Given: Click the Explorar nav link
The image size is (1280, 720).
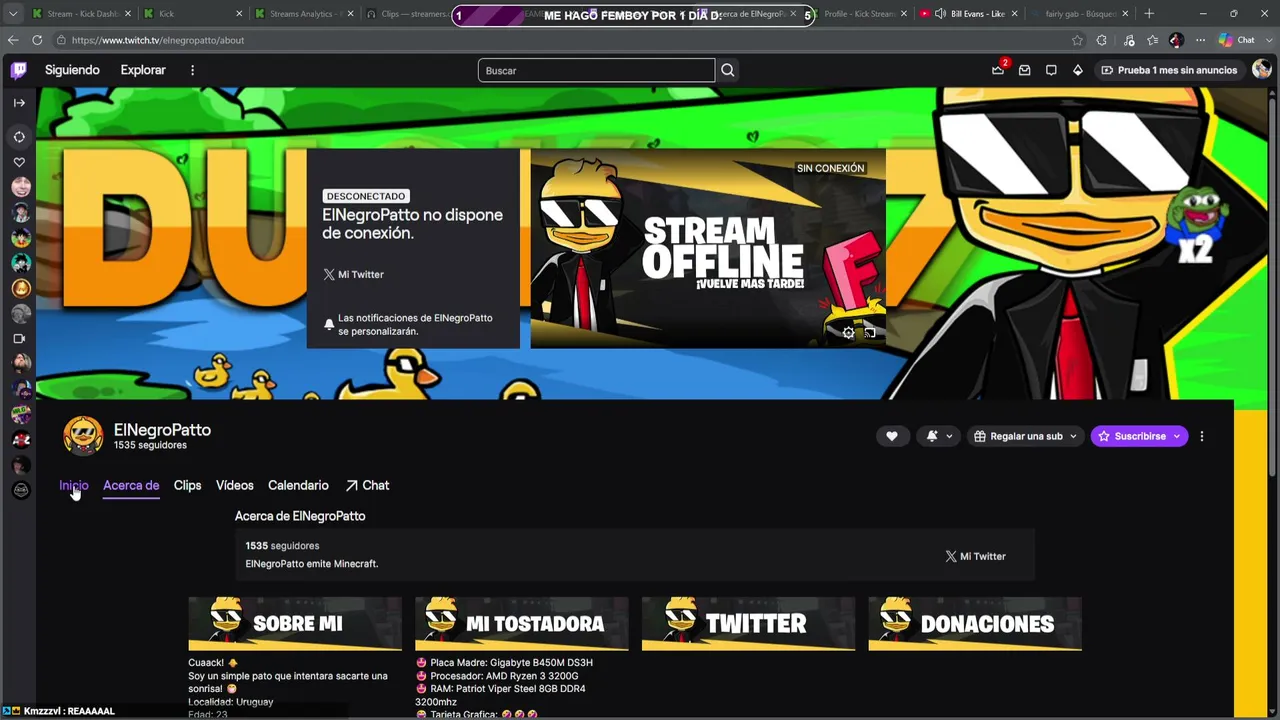Looking at the screenshot, I should [x=143, y=70].
